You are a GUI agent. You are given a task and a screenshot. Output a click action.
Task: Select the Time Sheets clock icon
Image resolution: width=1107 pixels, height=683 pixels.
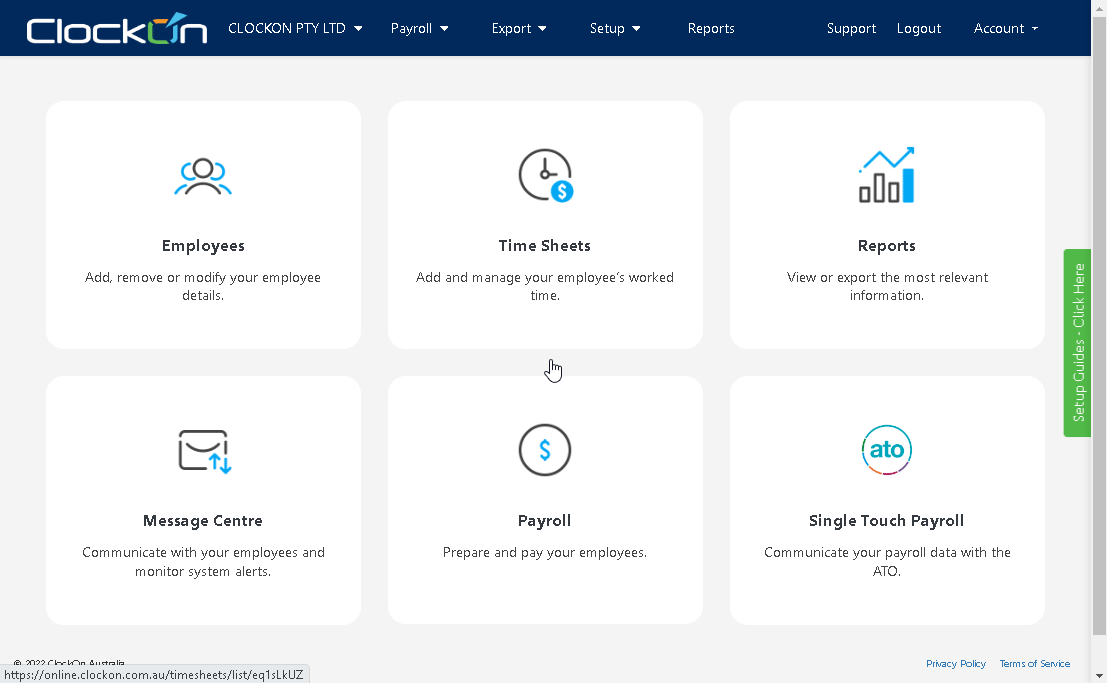[545, 174]
